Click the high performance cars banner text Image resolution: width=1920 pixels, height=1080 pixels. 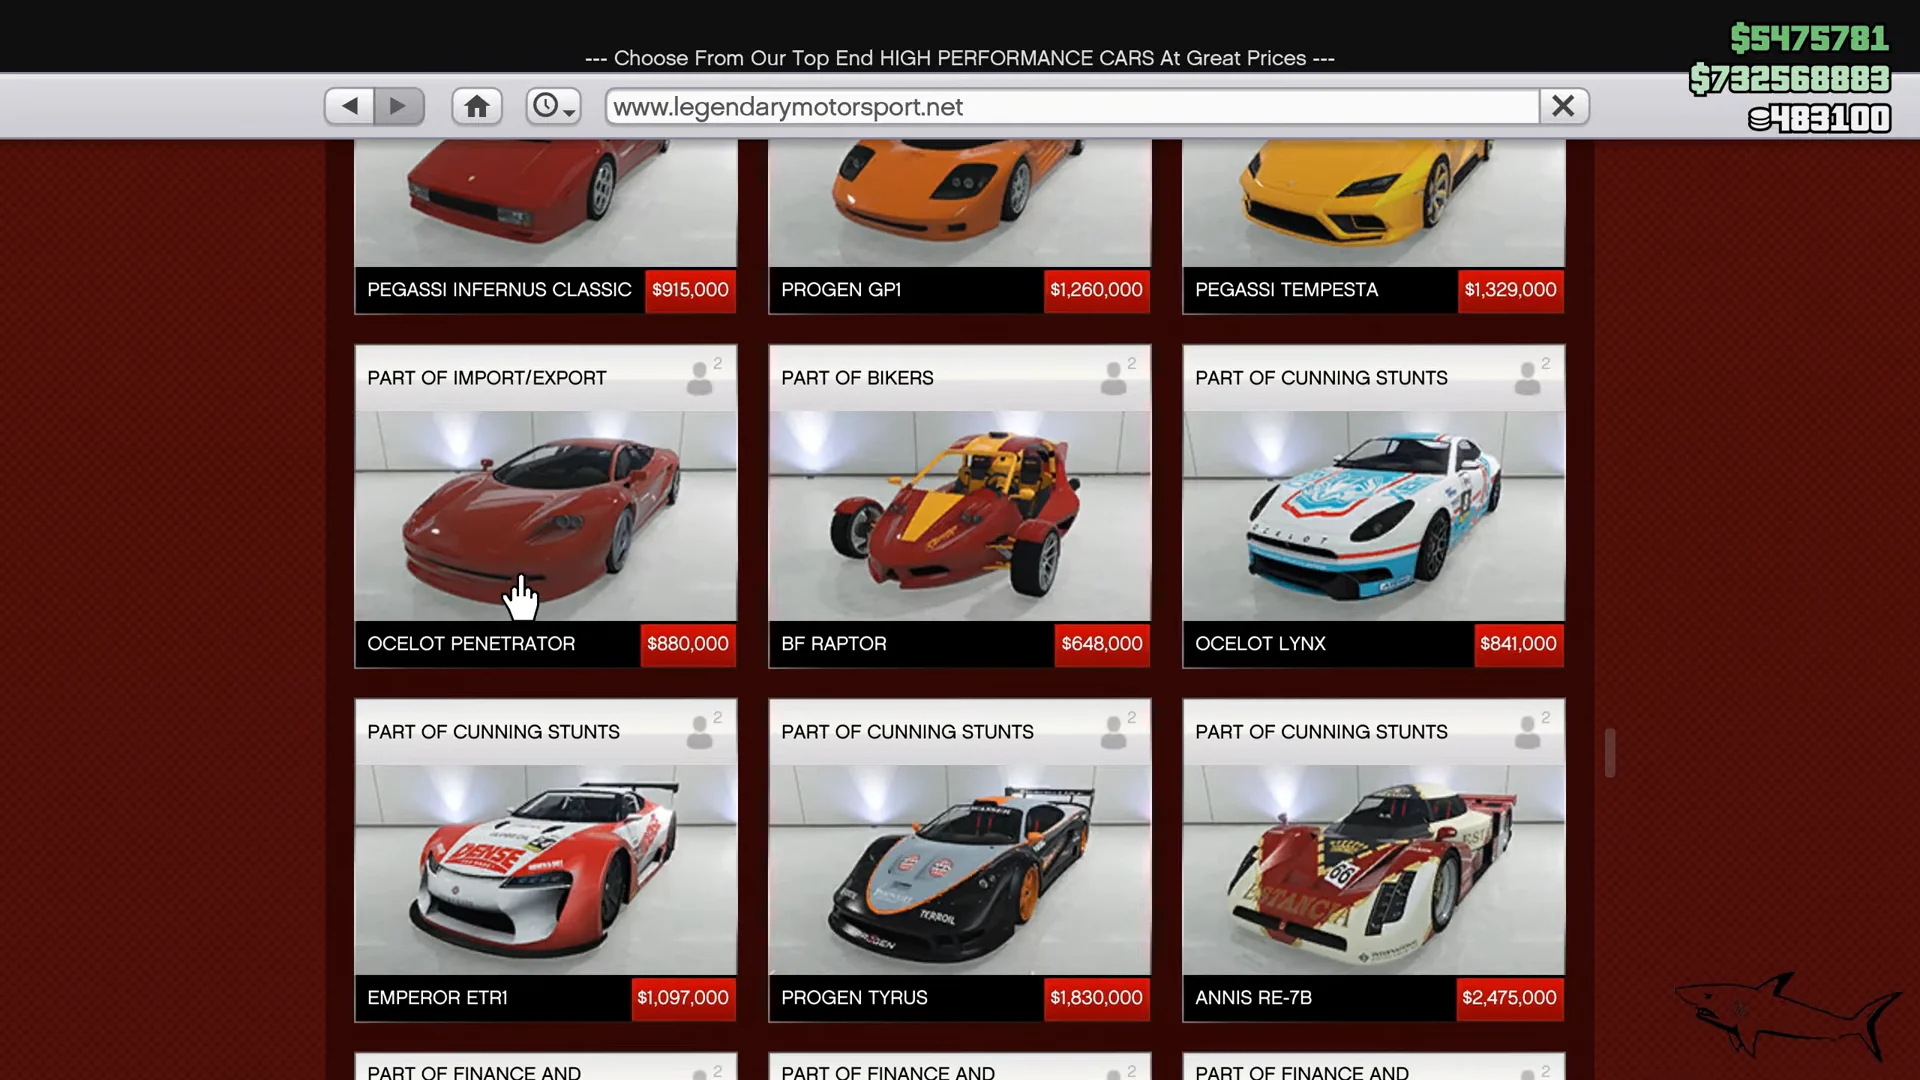pos(960,58)
